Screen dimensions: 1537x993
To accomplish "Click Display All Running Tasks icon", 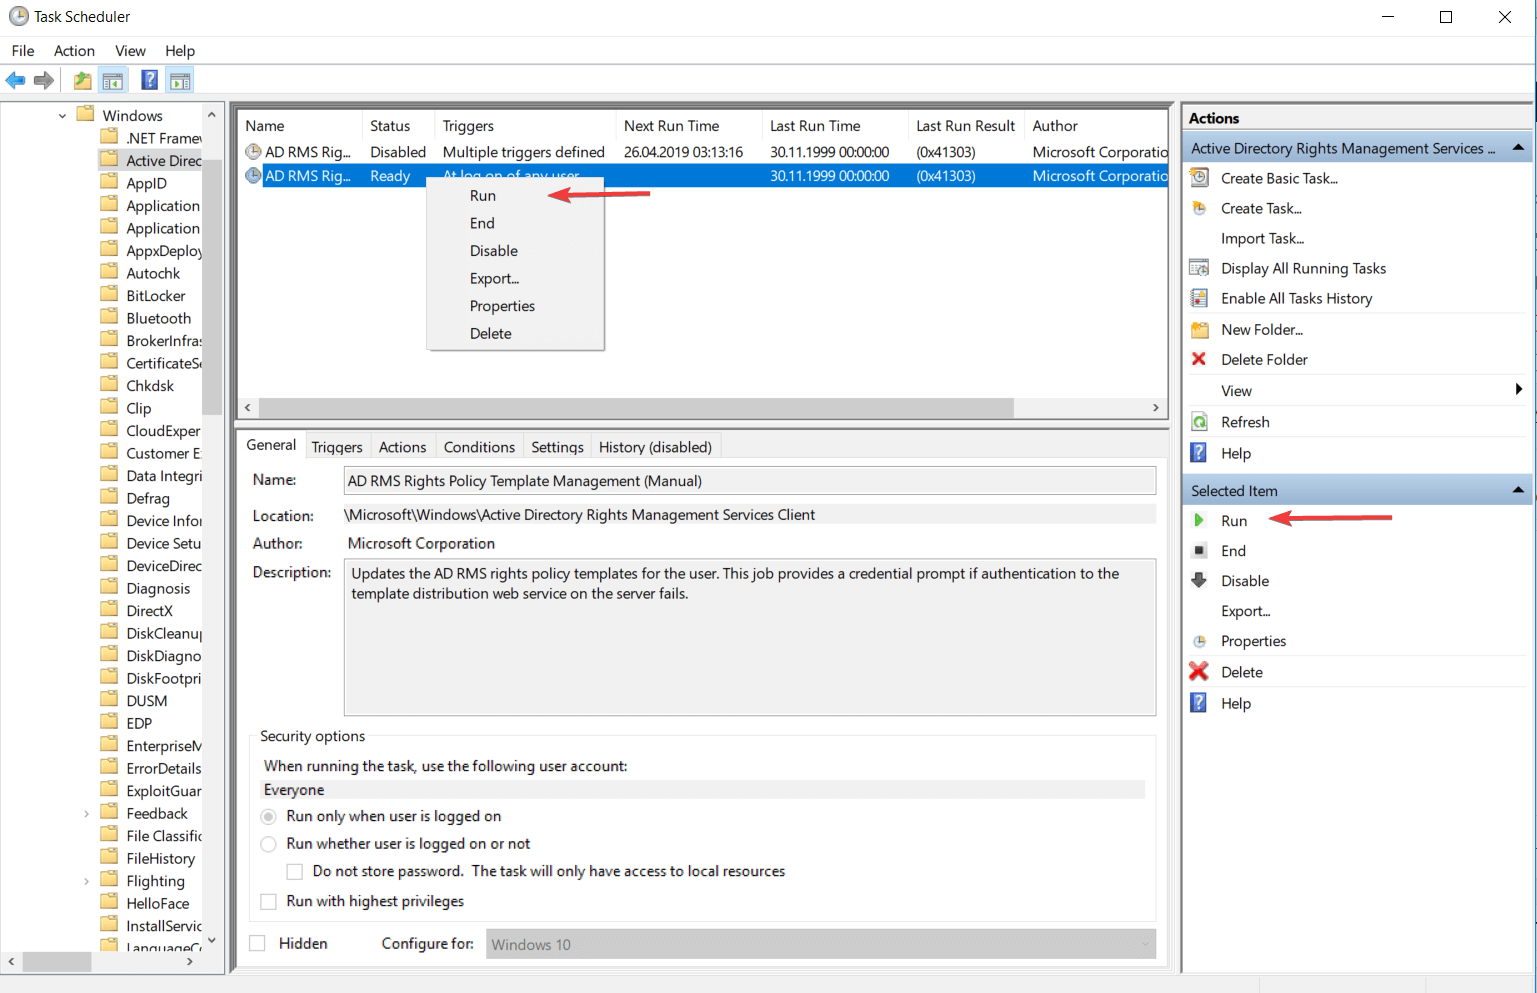I will (x=1199, y=267).
